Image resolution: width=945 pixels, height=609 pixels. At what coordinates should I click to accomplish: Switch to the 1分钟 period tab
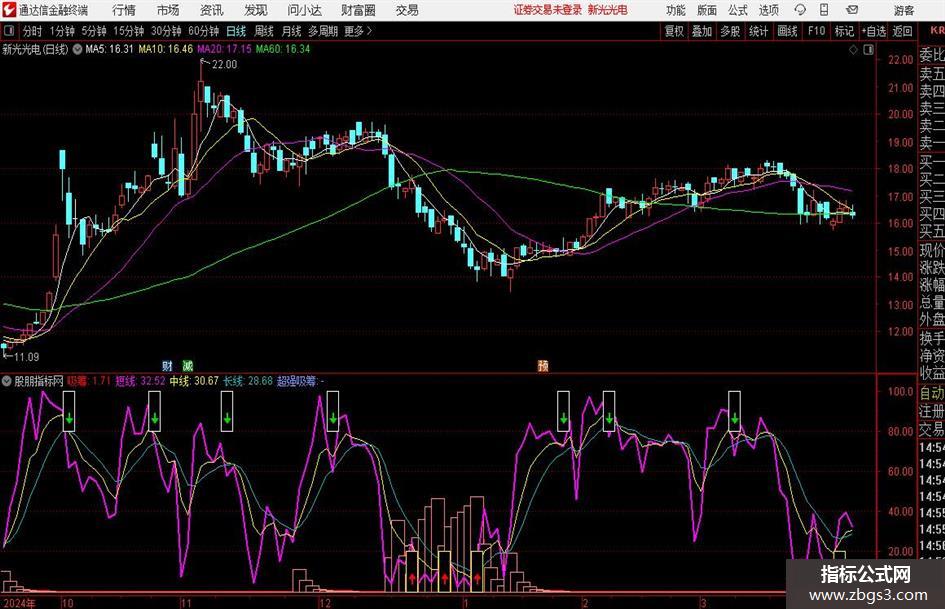click(x=61, y=31)
